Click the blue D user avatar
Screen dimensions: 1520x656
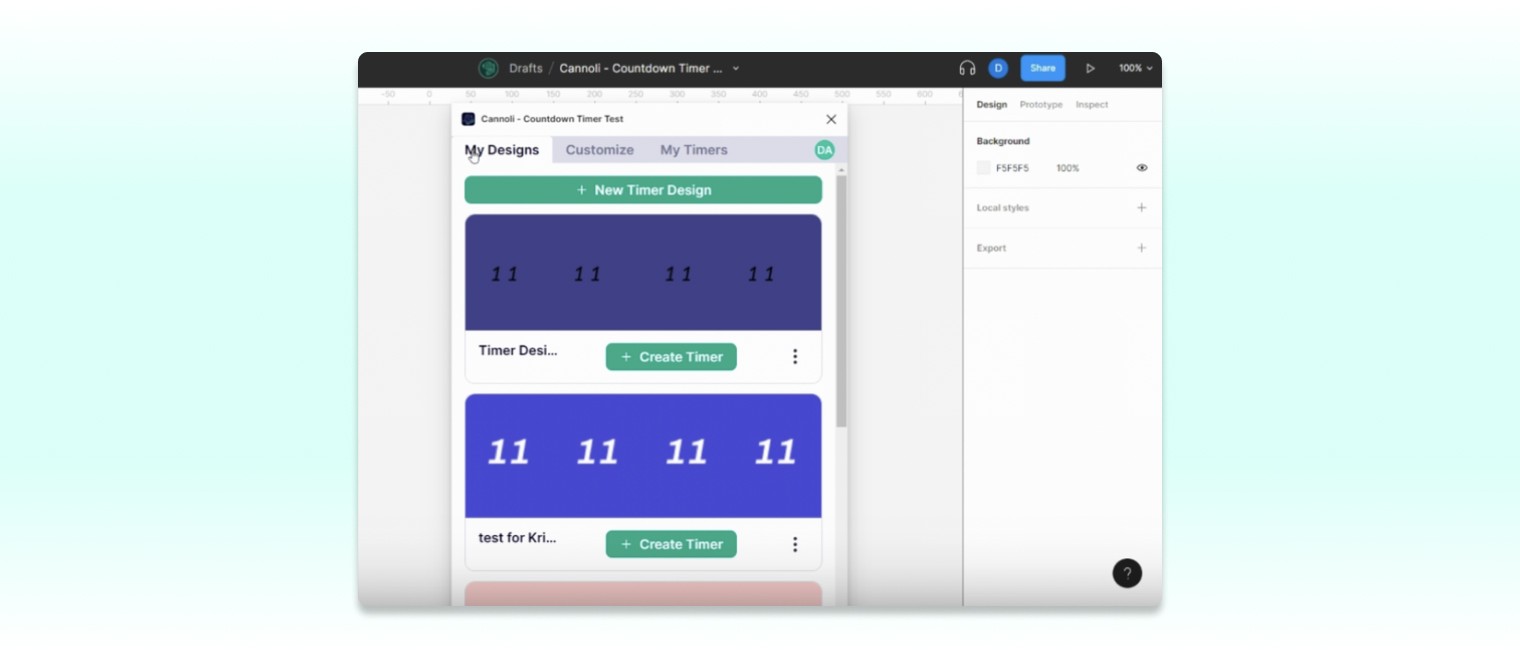[998, 68]
